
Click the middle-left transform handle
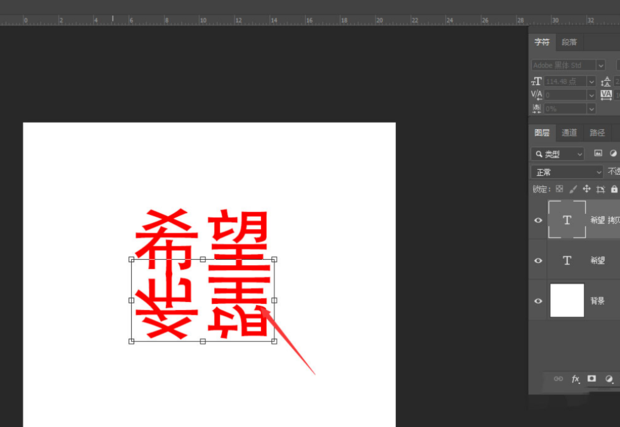coord(132,300)
